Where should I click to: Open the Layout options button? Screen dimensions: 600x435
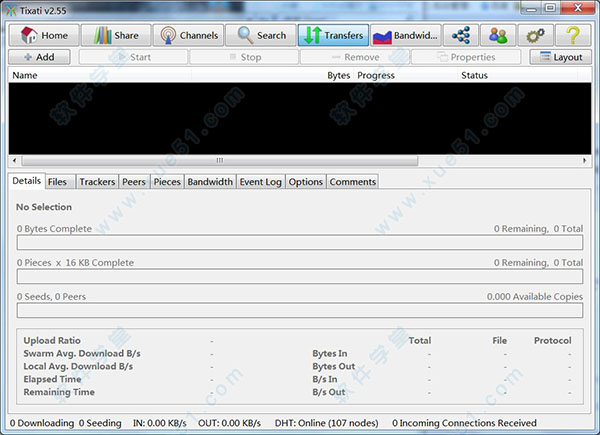tap(560, 57)
